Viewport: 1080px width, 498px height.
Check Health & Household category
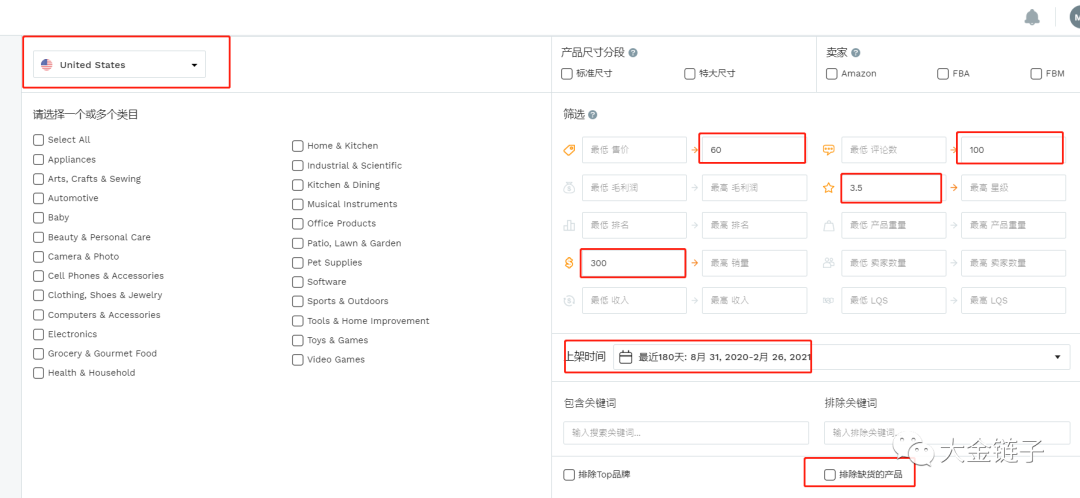(x=39, y=373)
